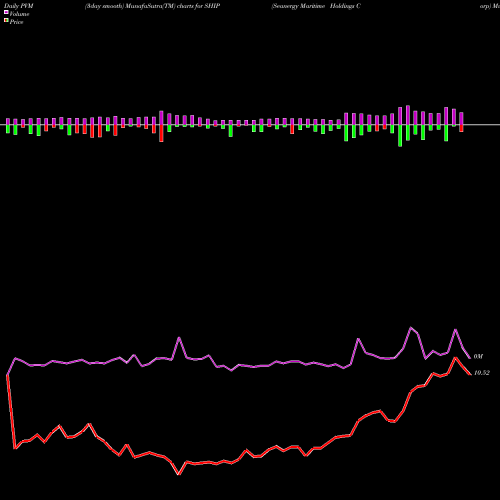Click "MunafaSutra(TM) charts for SHIP" heading

point(173,6)
